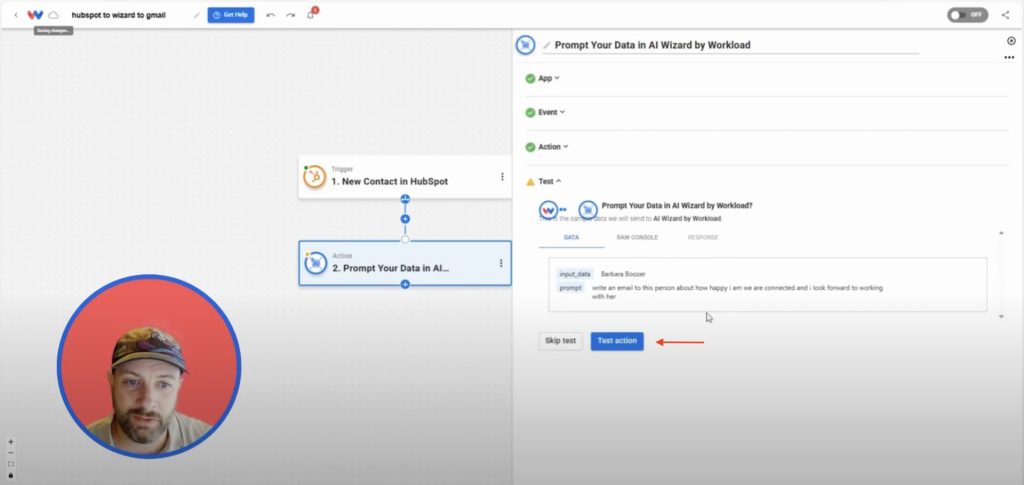Switch to the DATA tab
This screenshot has width=1024, height=485.
571,238
